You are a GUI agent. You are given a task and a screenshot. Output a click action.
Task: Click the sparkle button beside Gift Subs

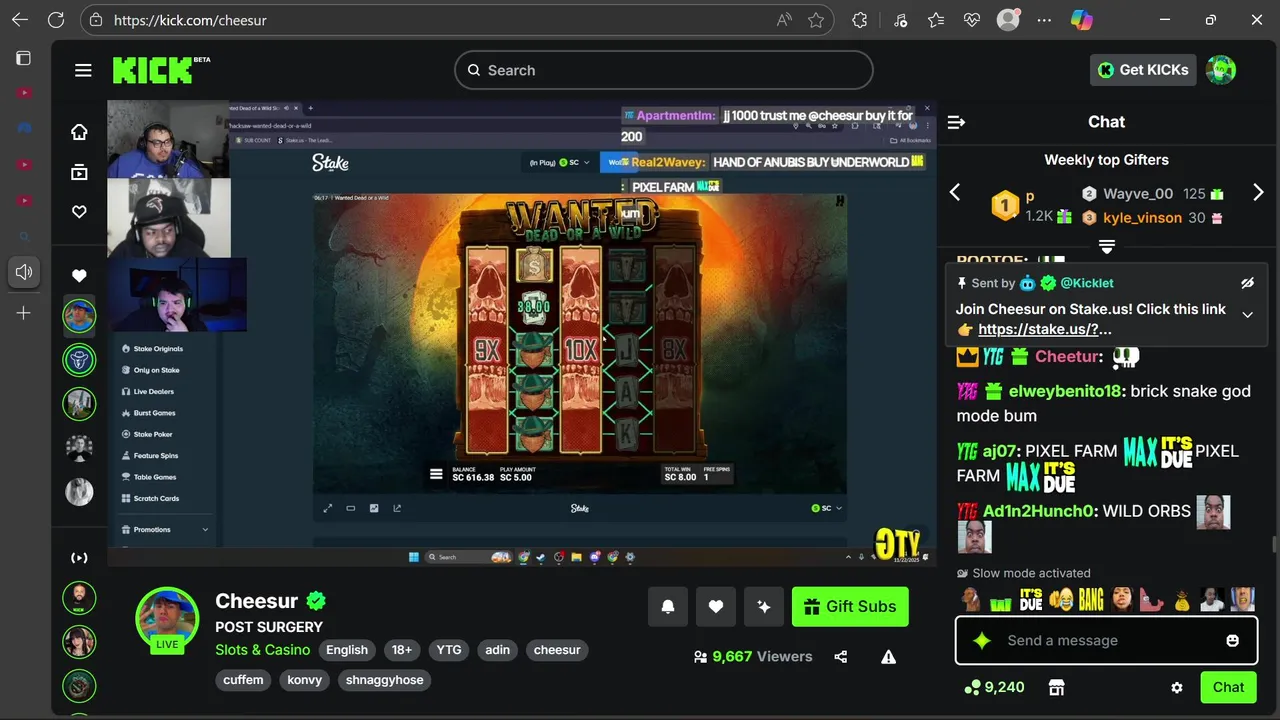pyautogui.click(x=764, y=606)
